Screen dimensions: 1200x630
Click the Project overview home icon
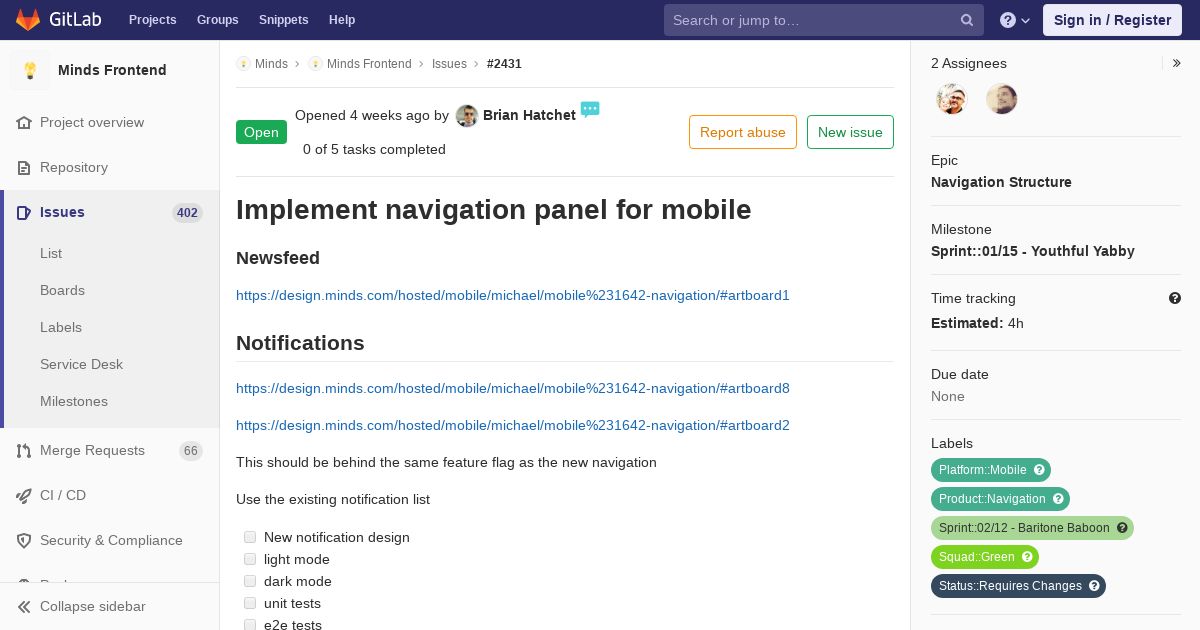(x=24, y=122)
